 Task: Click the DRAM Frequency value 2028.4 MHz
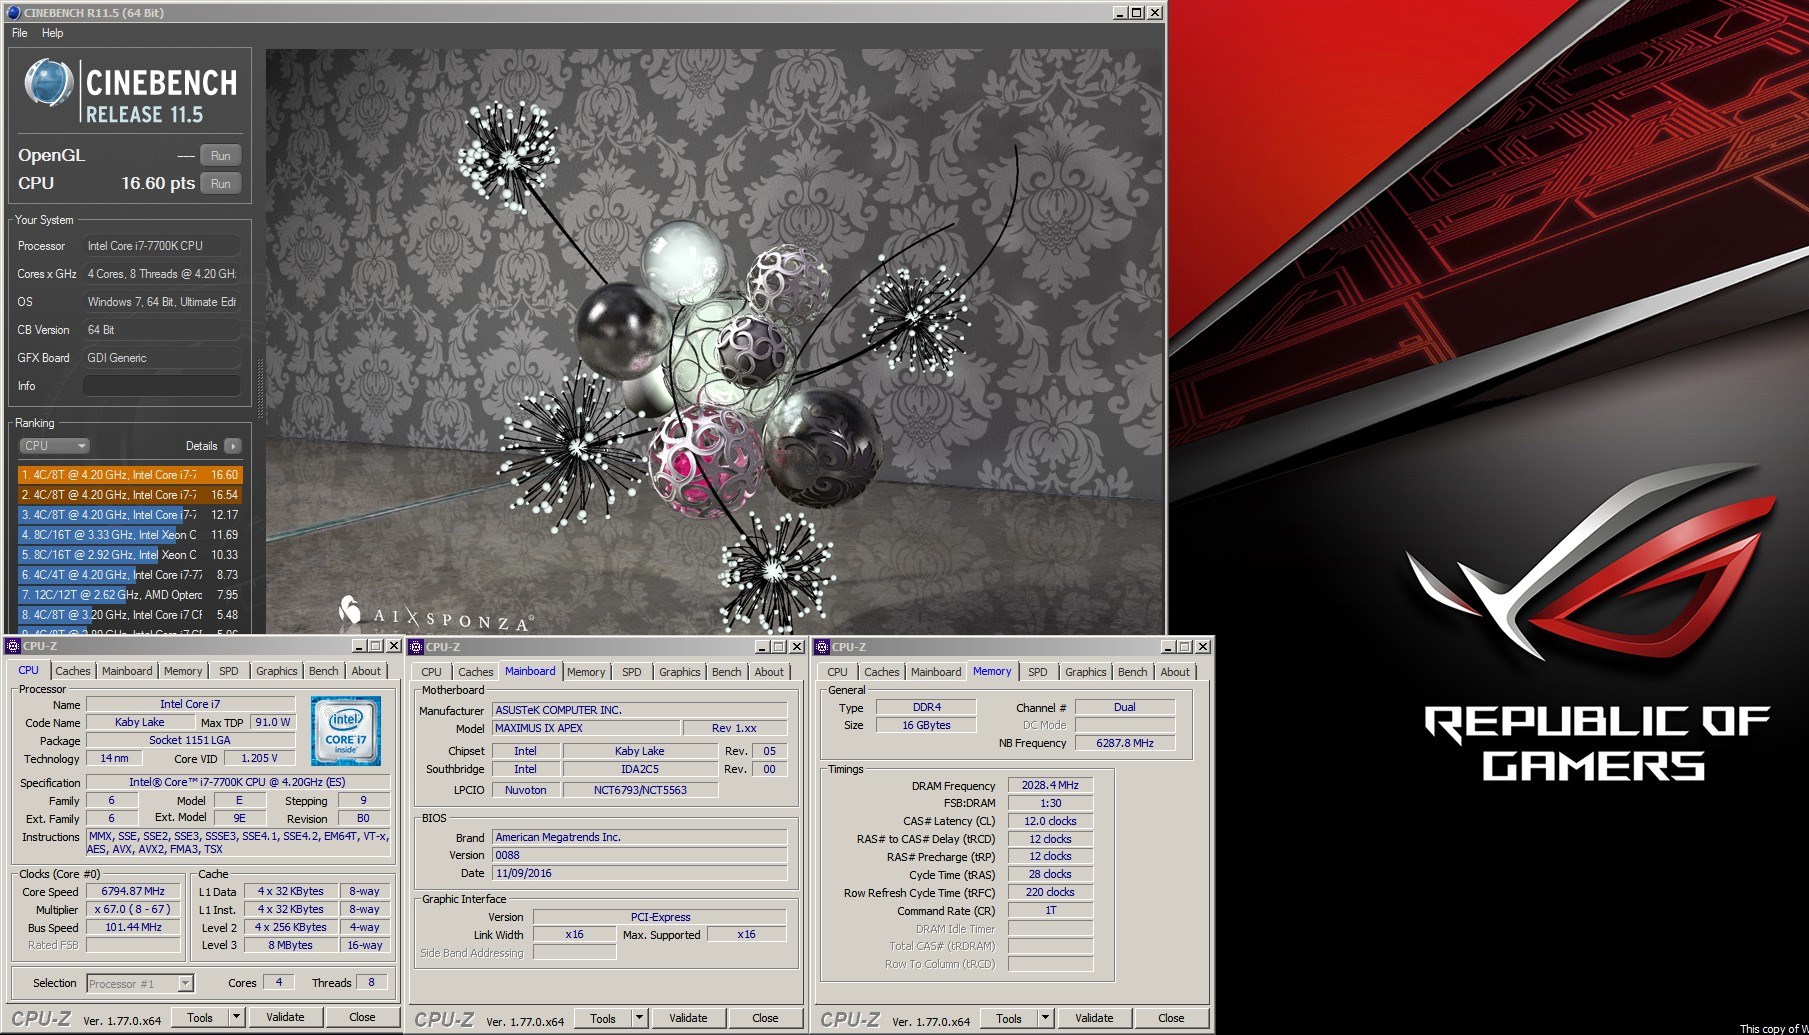pyautogui.click(x=1050, y=785)
